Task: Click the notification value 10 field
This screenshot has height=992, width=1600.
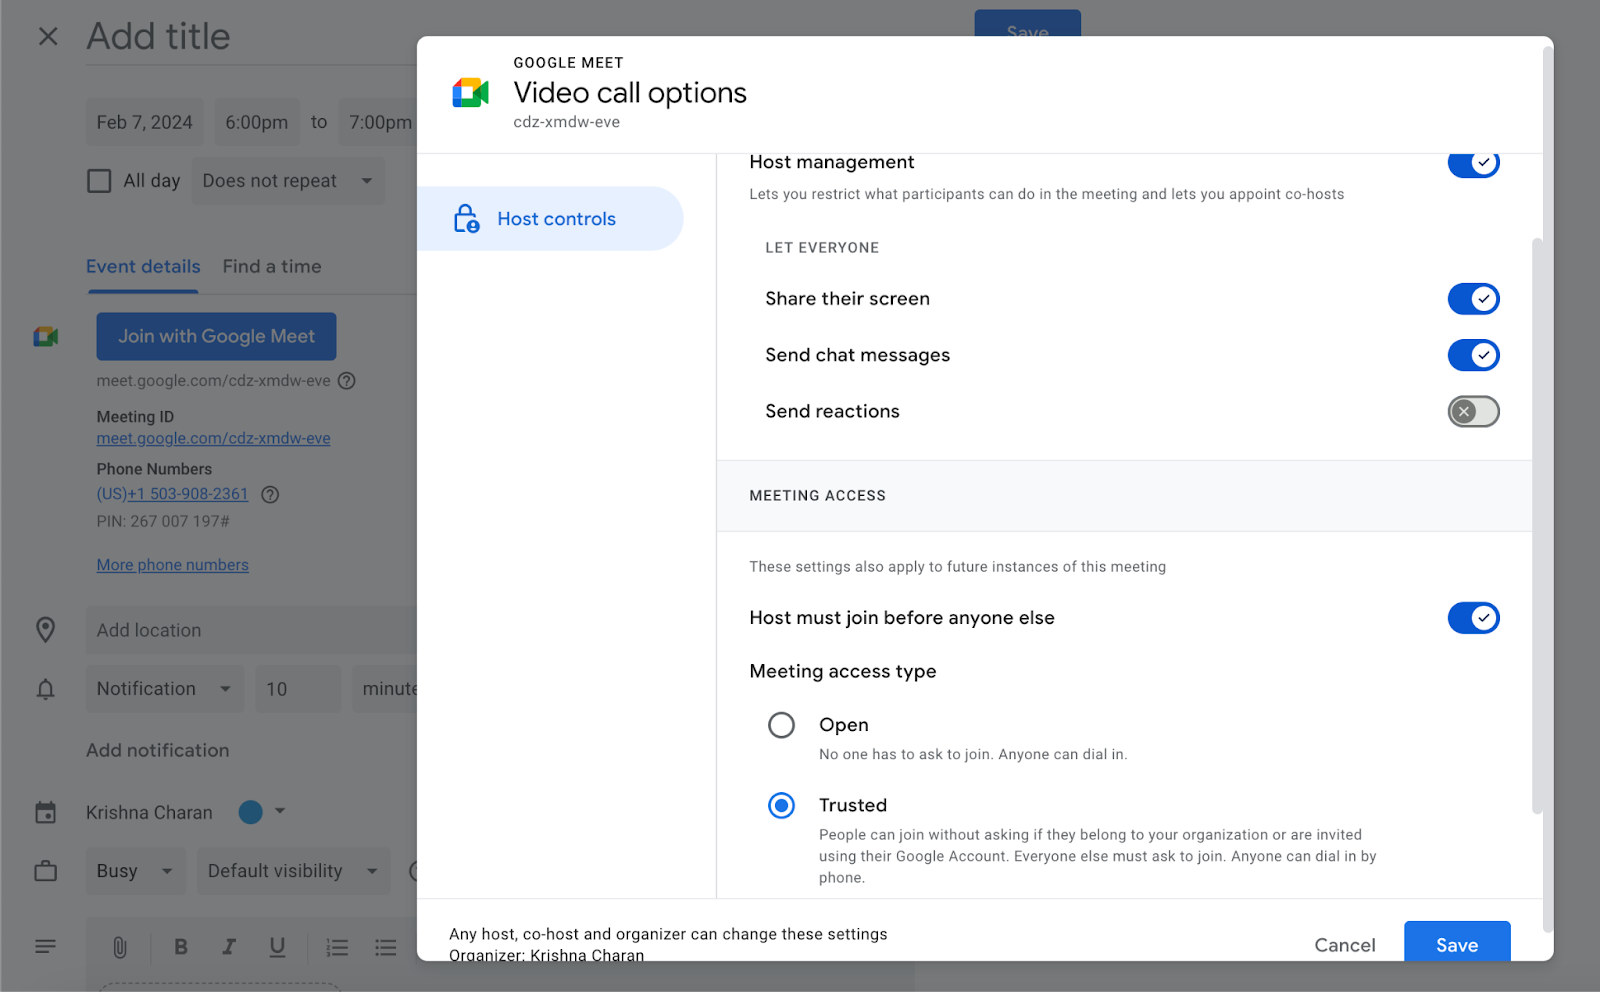Action: [x=298, y=689]
